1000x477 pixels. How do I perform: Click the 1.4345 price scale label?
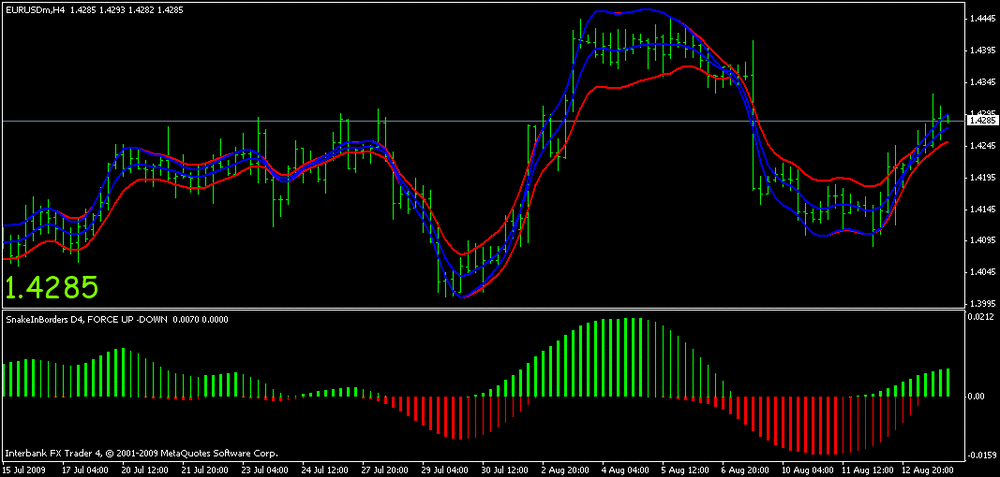(982, 82)
